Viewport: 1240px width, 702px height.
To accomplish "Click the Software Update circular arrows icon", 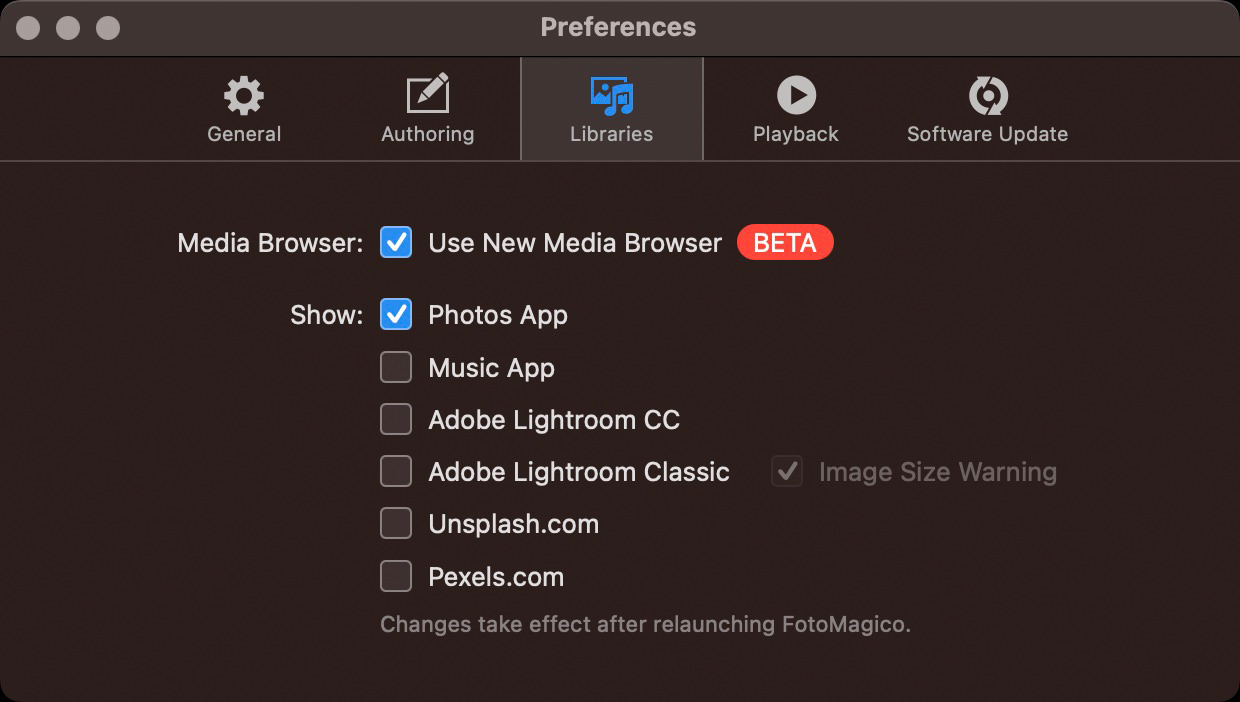I will (987, 96).
